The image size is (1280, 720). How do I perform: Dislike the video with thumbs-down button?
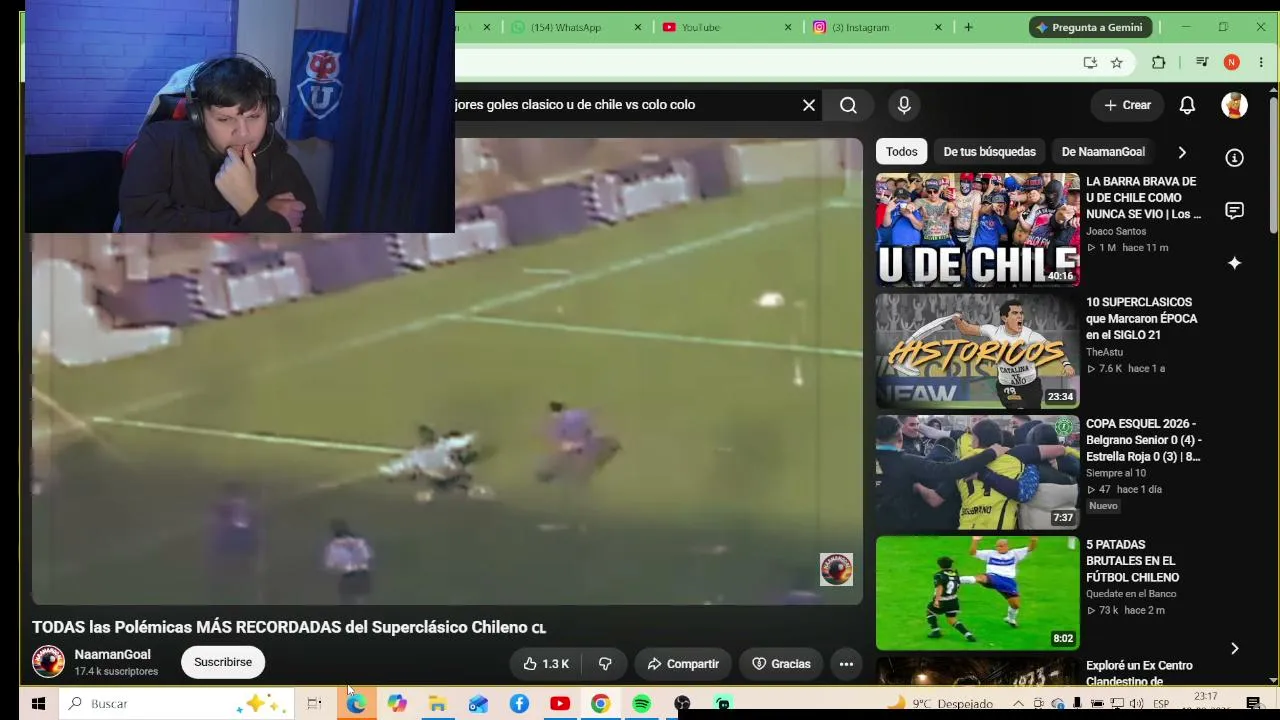tap(605, 664)
